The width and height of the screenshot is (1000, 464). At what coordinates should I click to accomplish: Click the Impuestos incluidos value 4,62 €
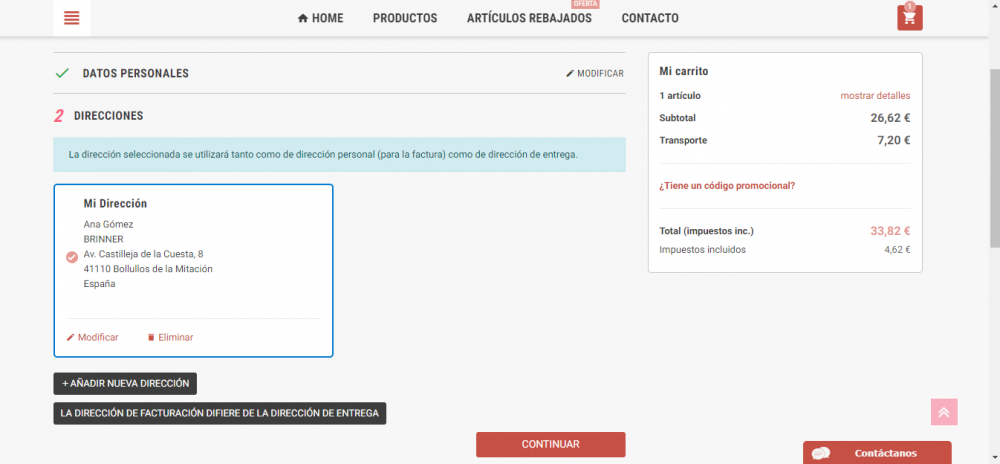[x=897, y=250]
